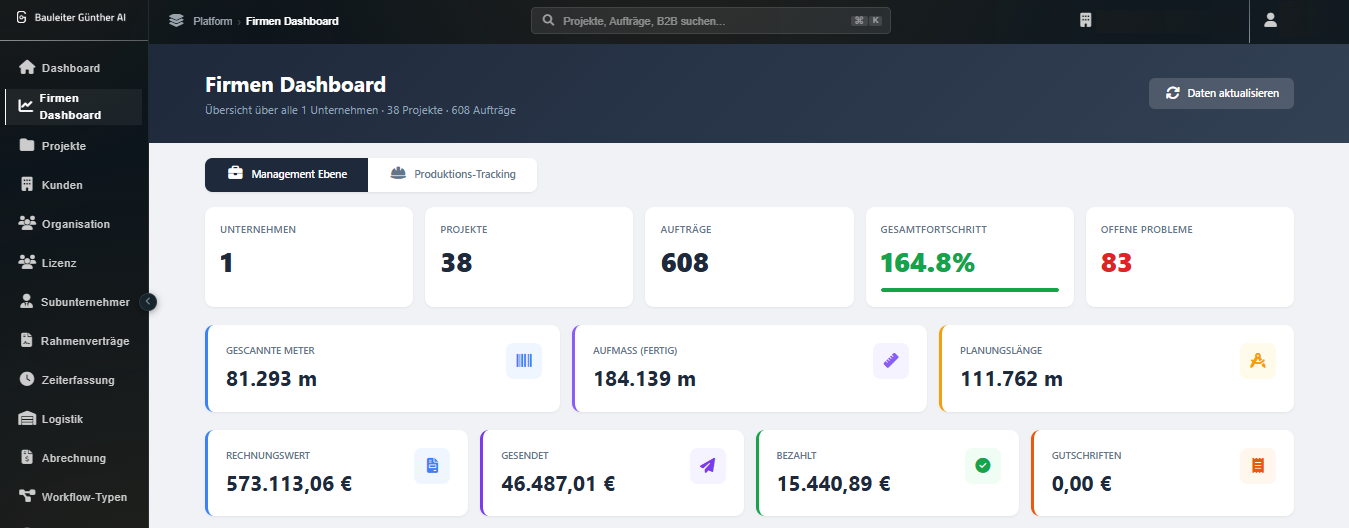
Task: Click the ⌘ K shortcut badge
Action: click(x=866, y=20)
